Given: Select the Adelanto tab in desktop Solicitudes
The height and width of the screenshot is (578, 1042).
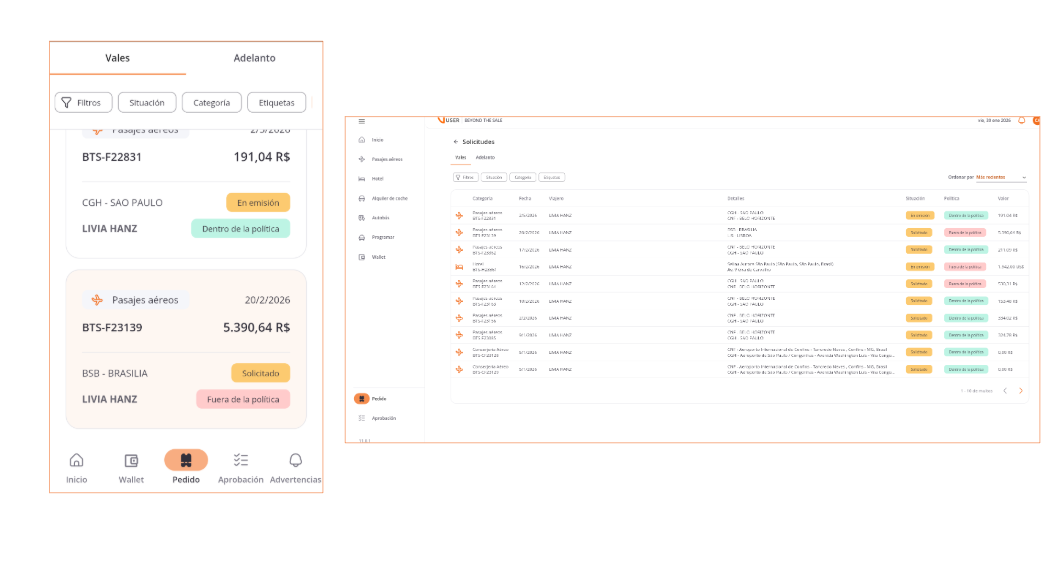Looking at the screenshot, I should tap(485, 157).
